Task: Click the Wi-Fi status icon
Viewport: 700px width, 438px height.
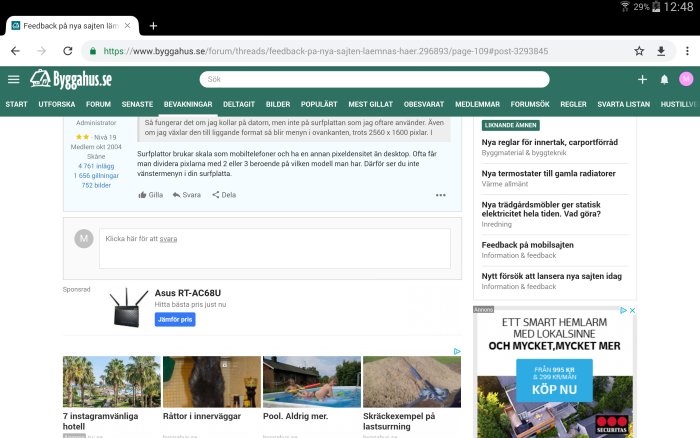Action: tap(625, 7)
